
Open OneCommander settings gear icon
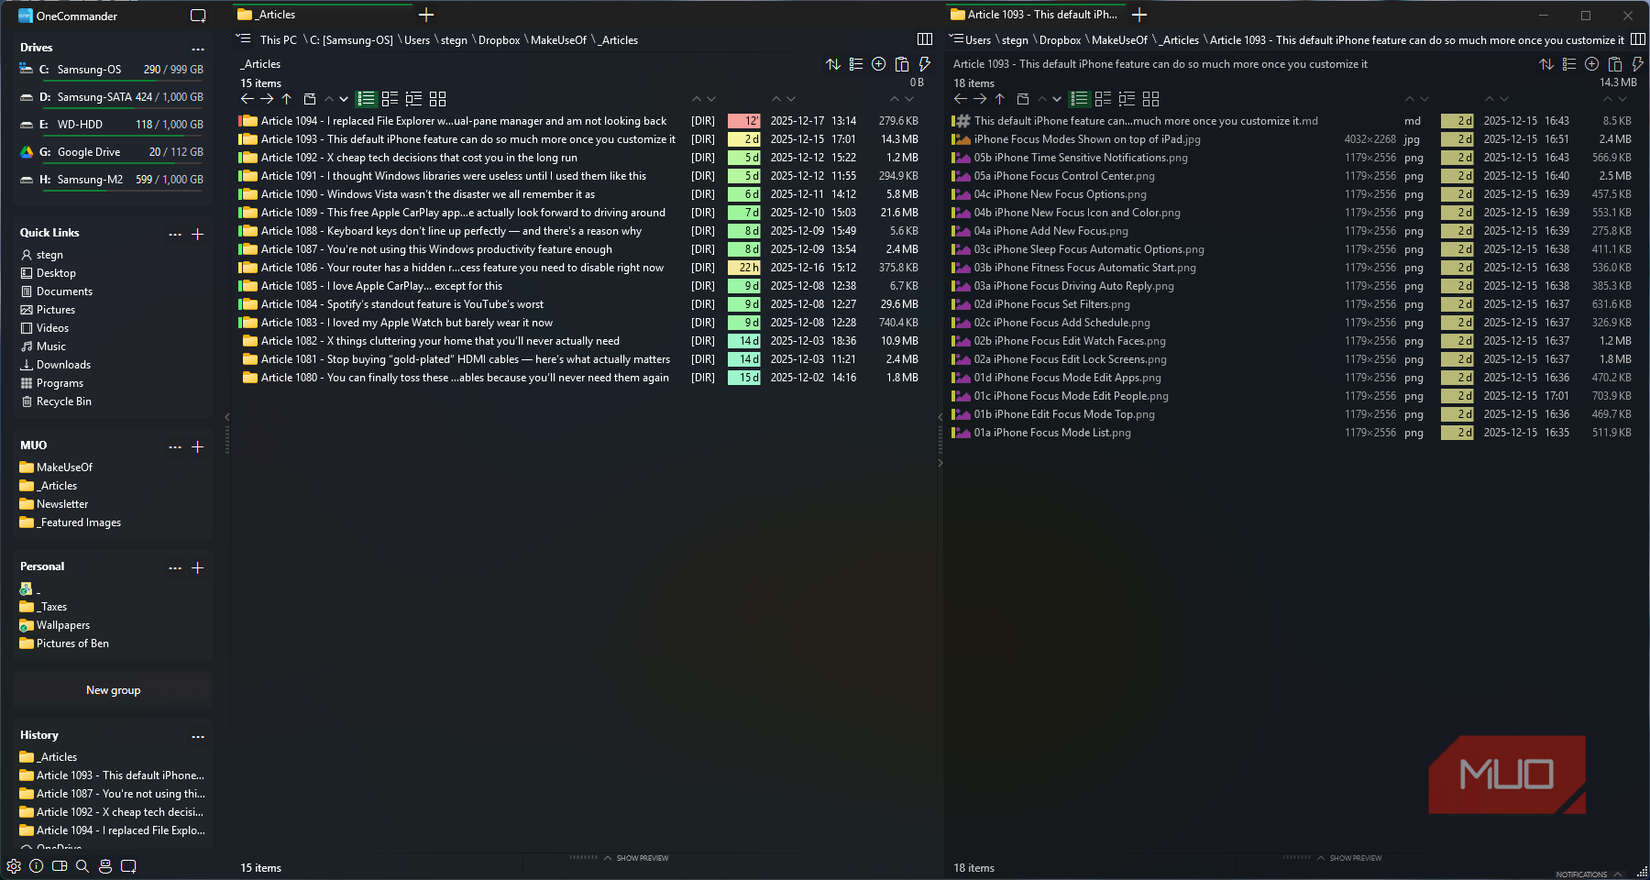[13, 866]
